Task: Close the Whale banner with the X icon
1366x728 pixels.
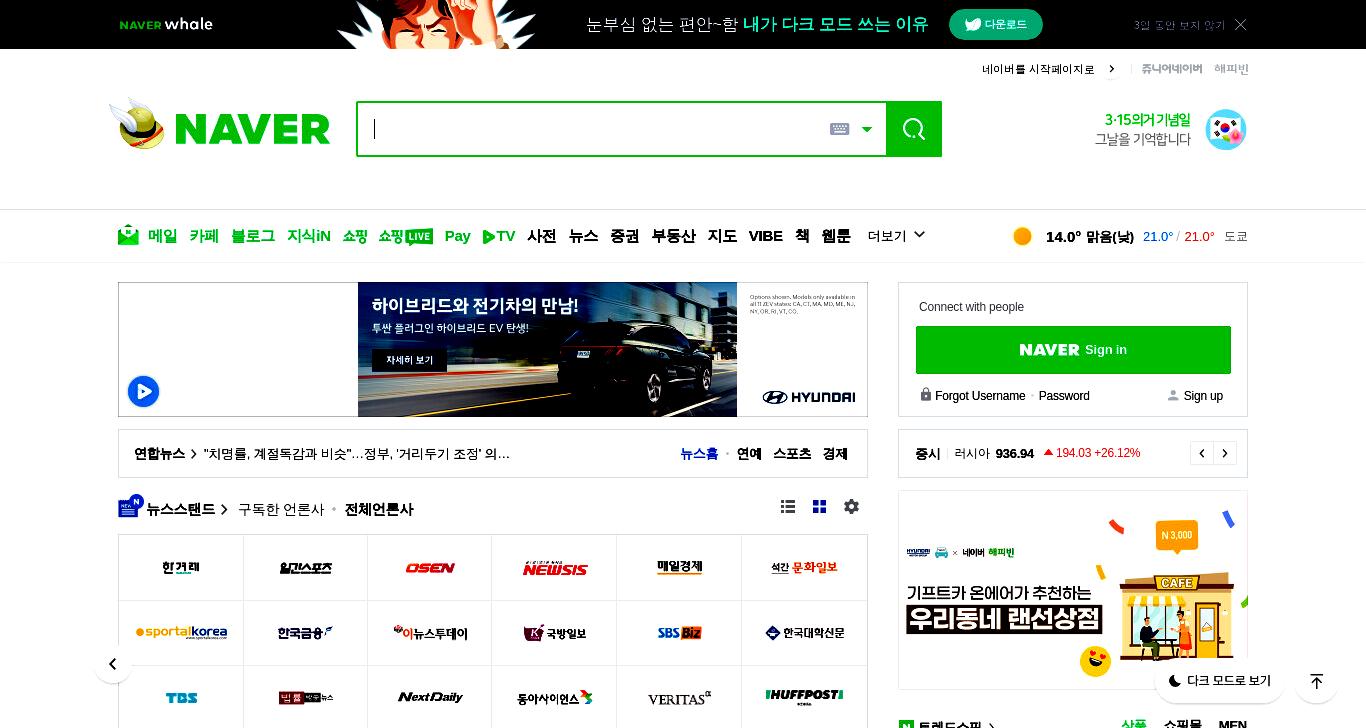Action: pos(1240,24)
